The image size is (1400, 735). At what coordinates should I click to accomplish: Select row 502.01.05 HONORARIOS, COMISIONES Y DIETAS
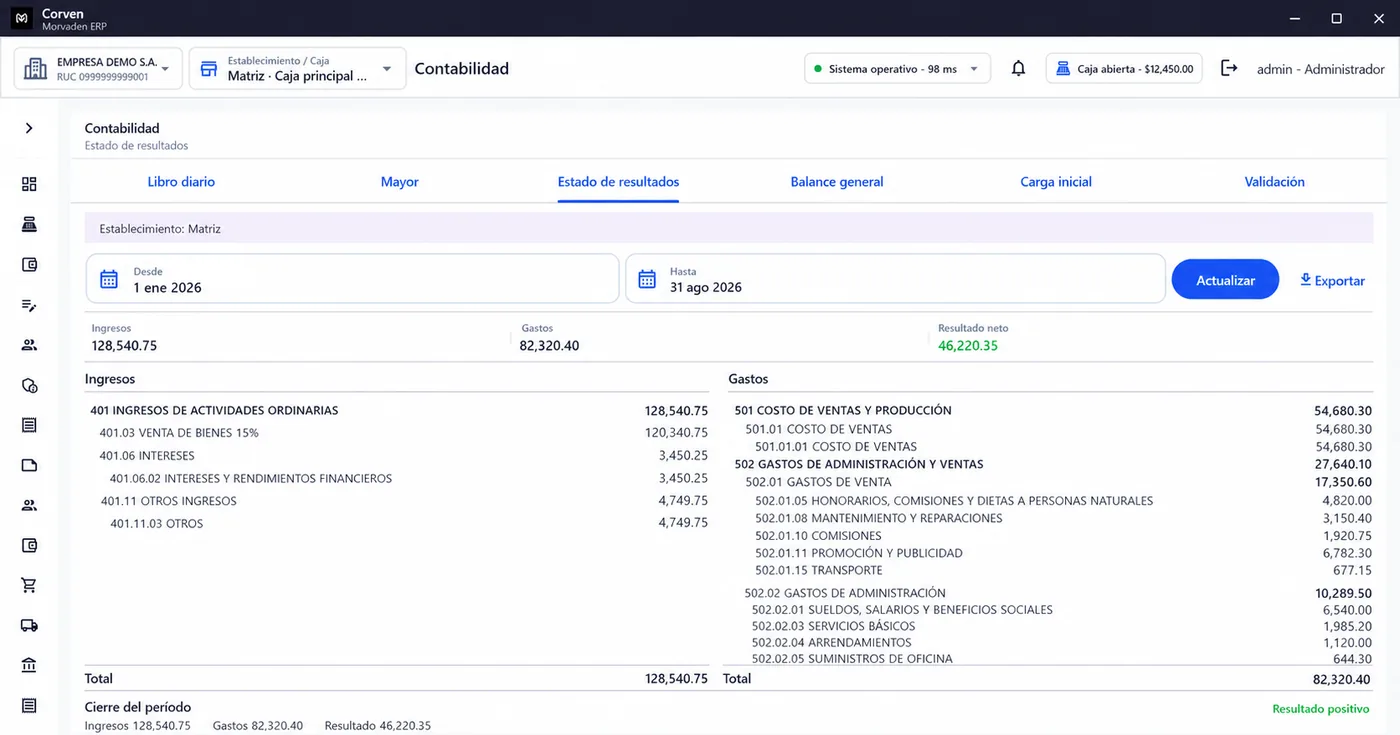1050,501
